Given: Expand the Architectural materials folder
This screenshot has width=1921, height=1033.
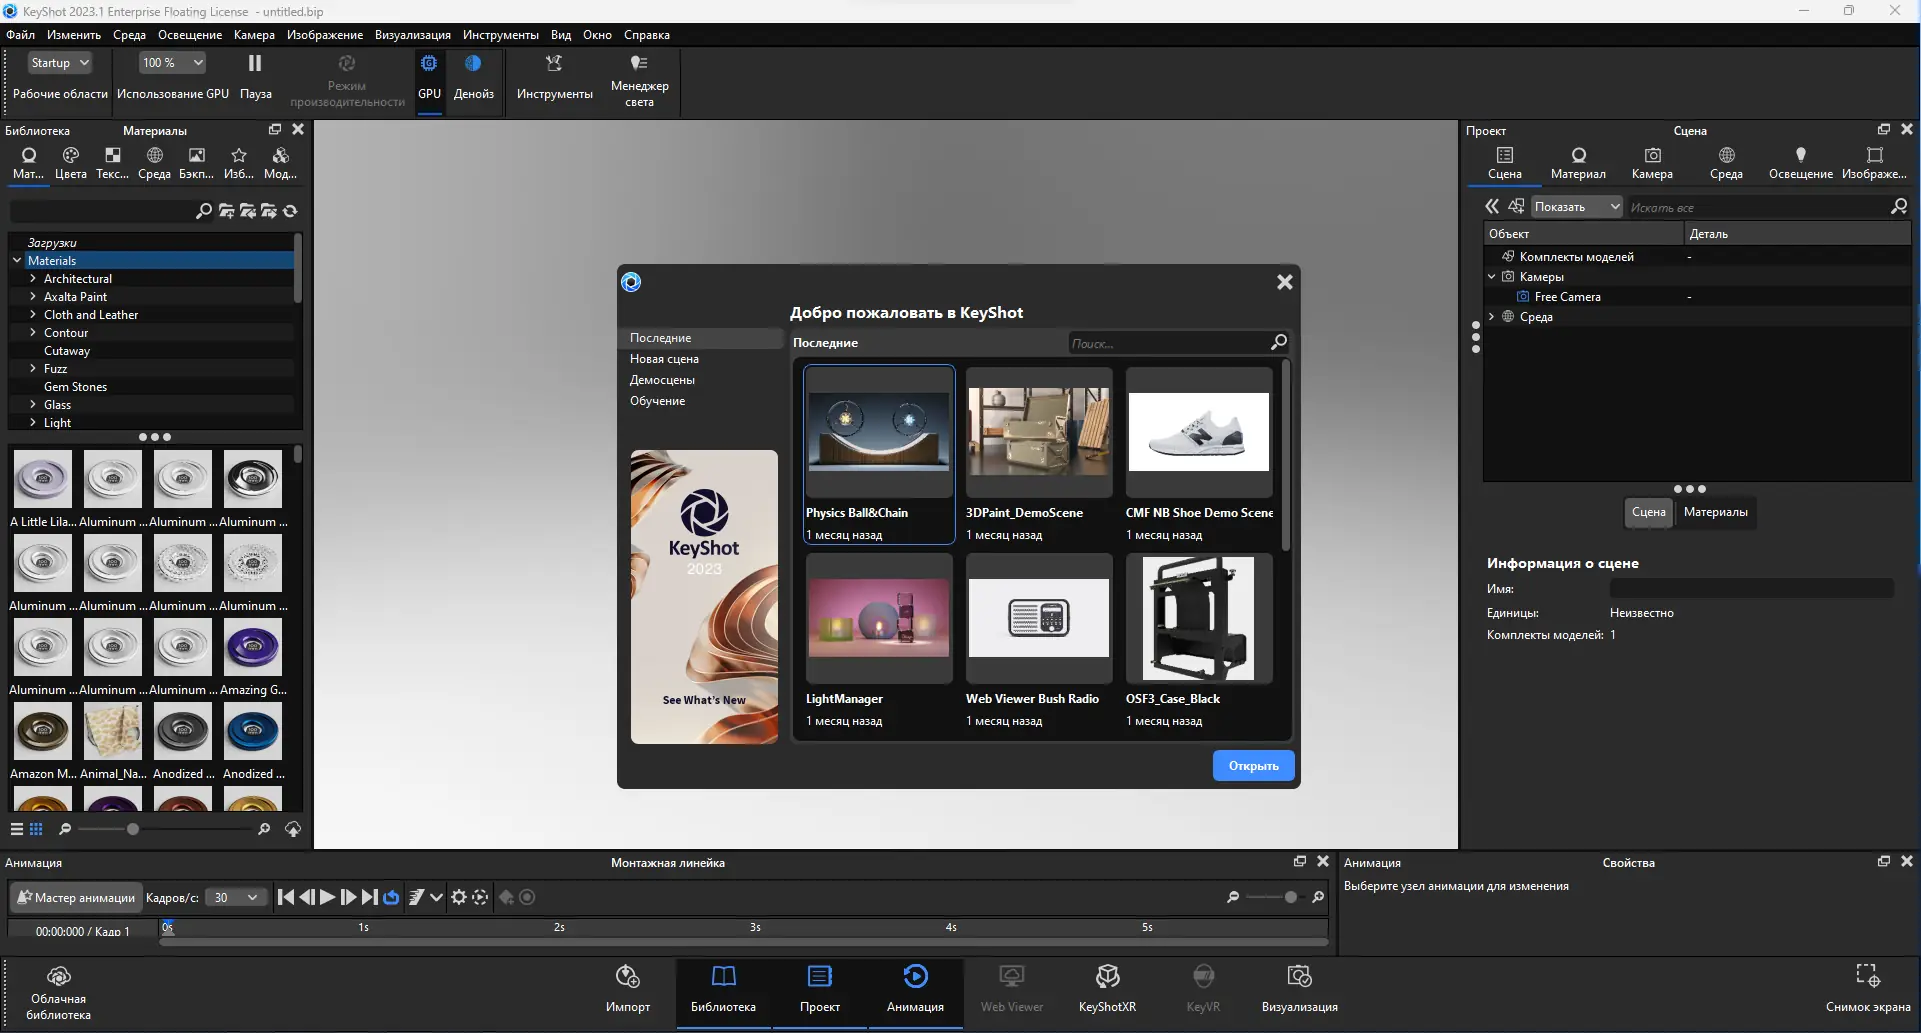Looking at the screenshot, I should [33, 279].
